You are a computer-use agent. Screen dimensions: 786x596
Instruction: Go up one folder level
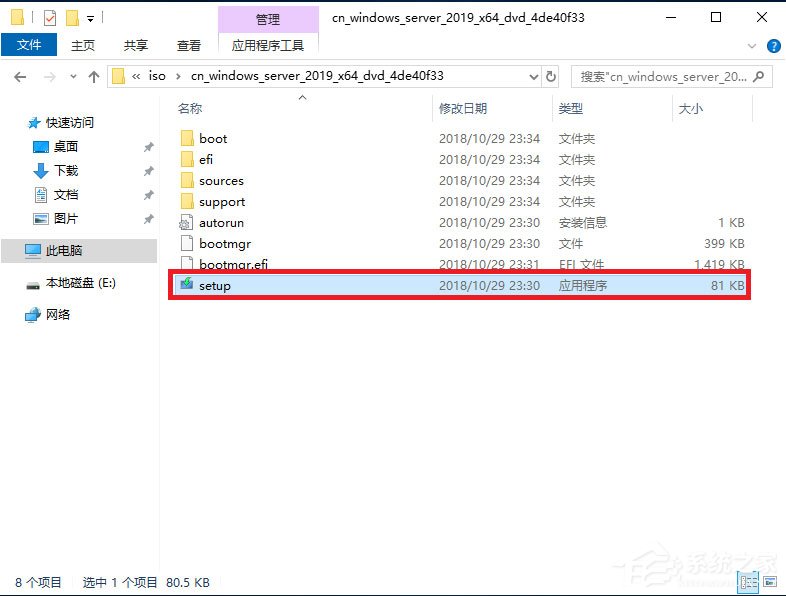94,77
